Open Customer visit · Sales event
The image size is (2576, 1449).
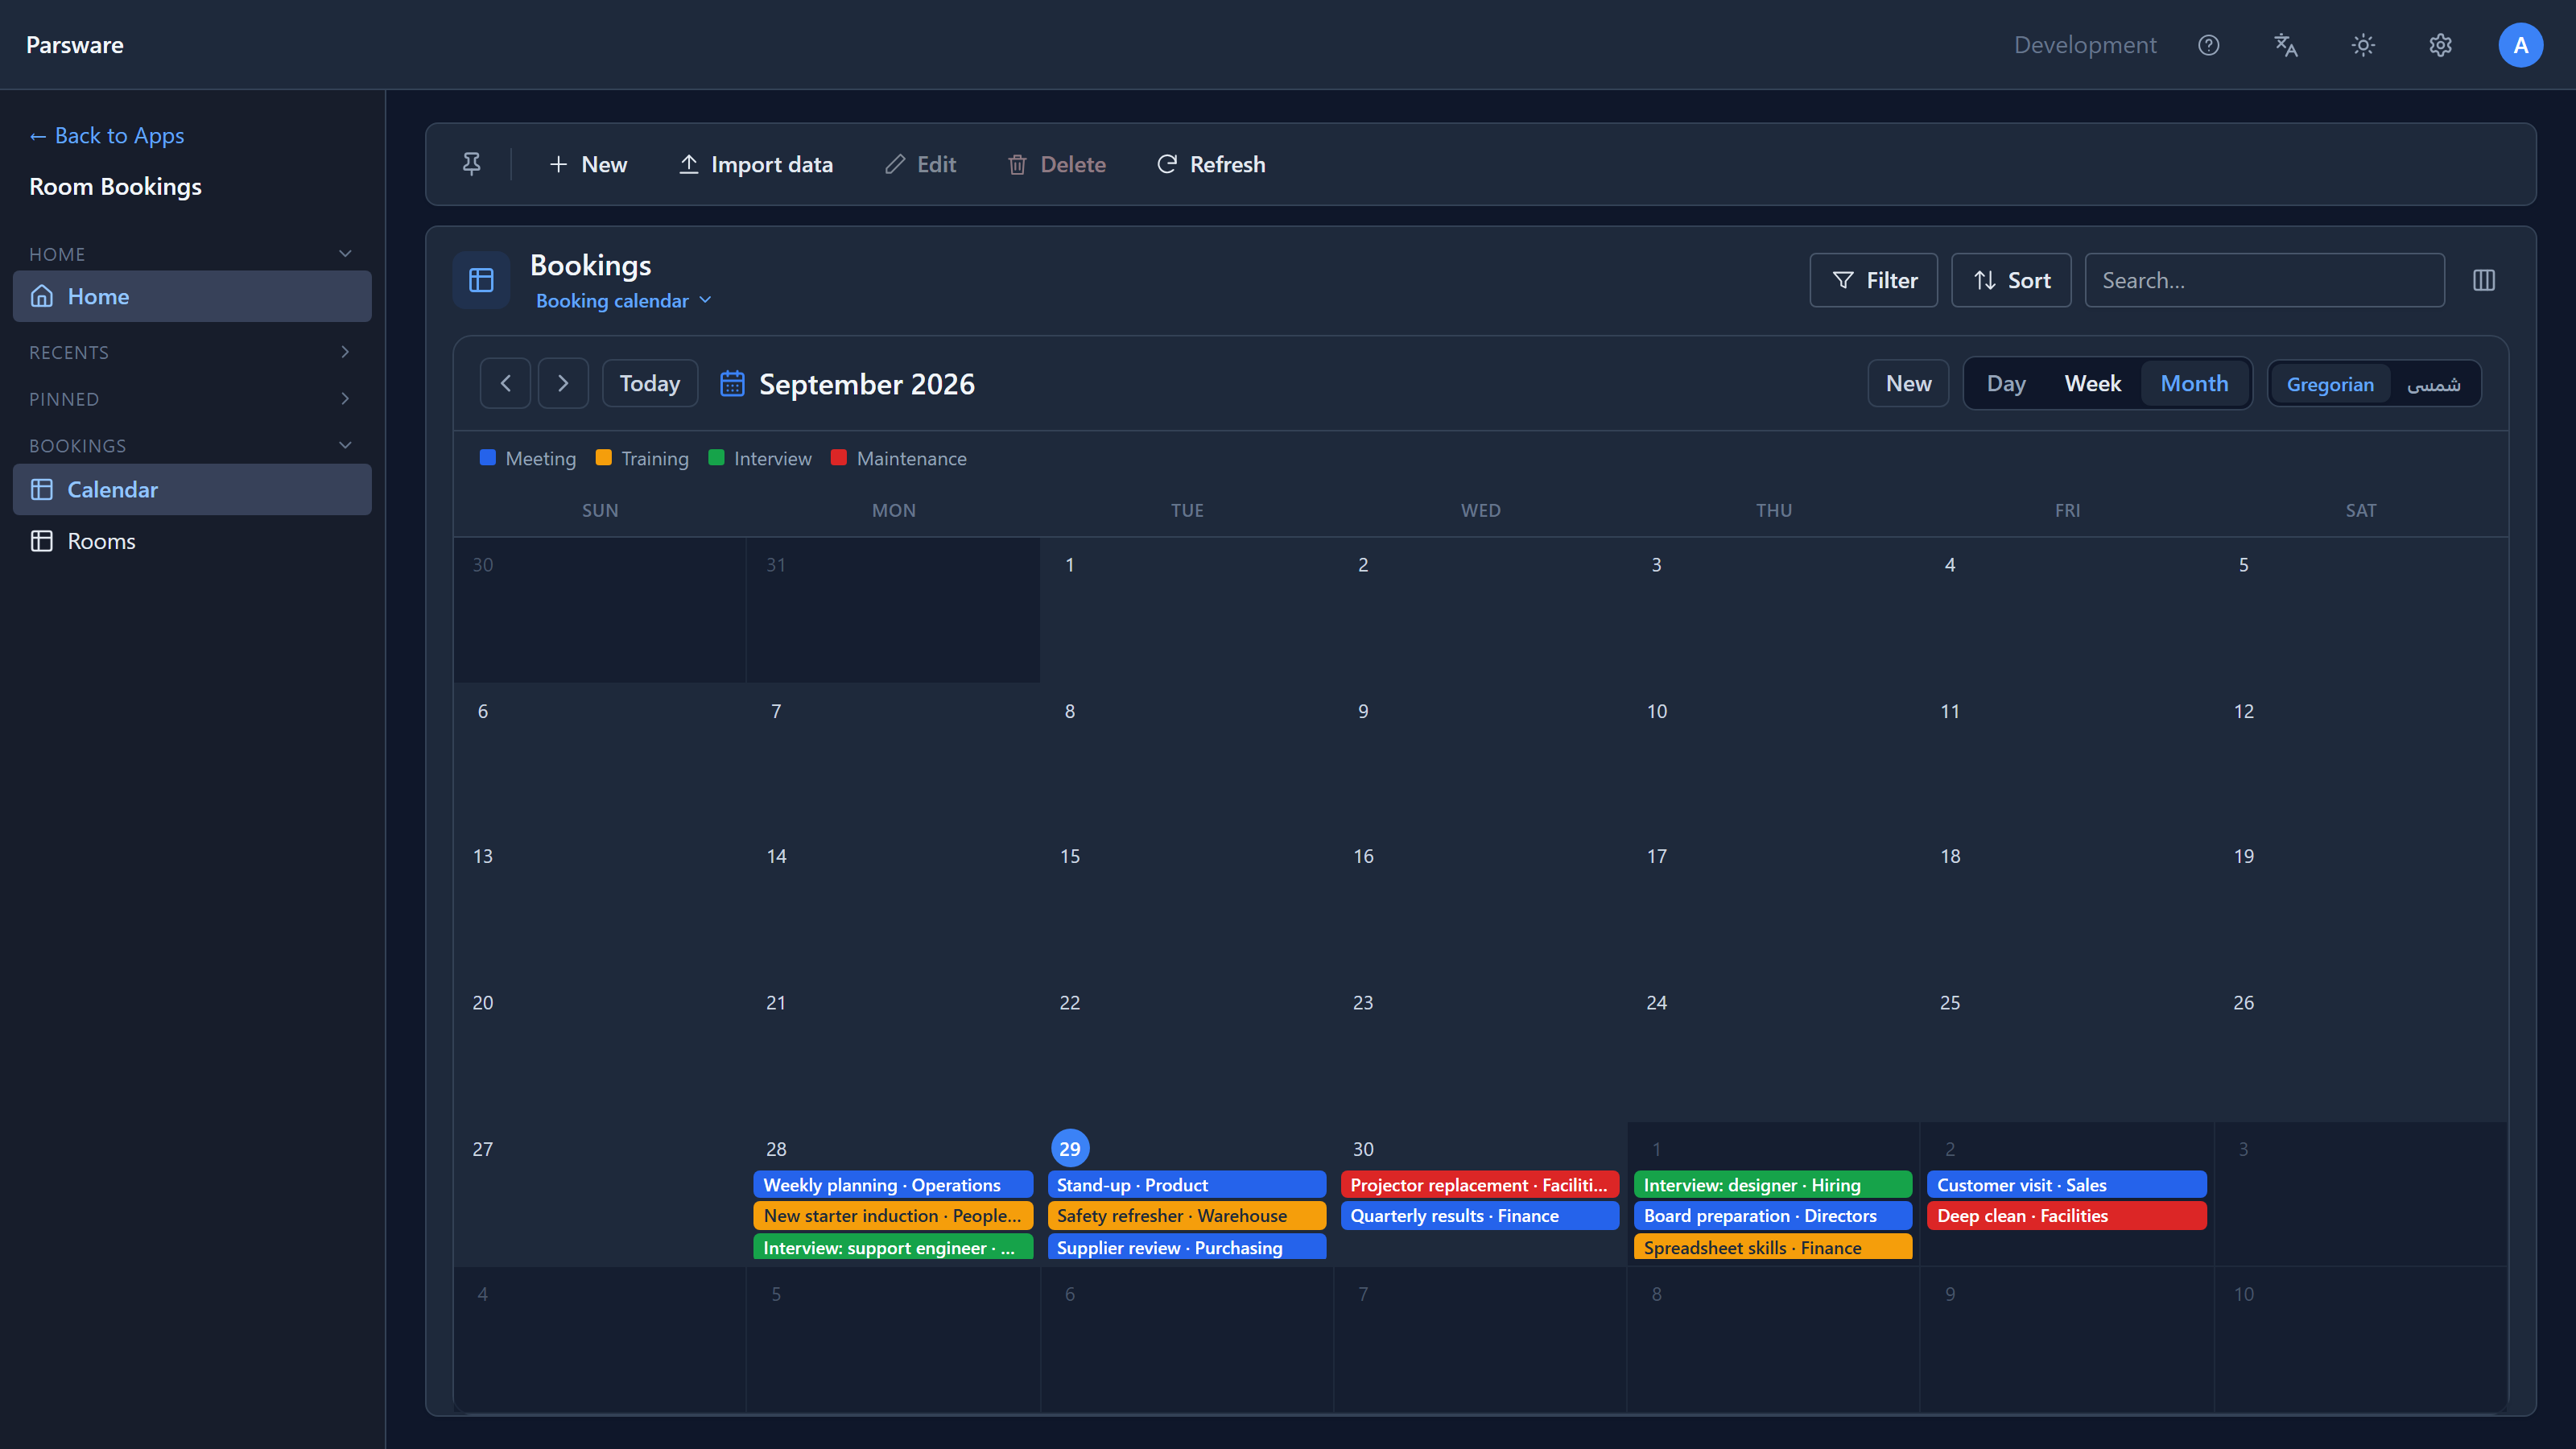point(2067,1185)
